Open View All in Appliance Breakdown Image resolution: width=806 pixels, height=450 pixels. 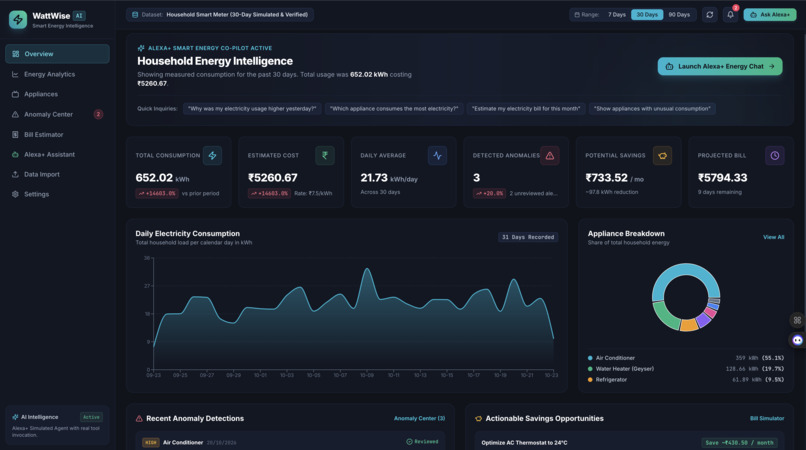pos(774,237)
